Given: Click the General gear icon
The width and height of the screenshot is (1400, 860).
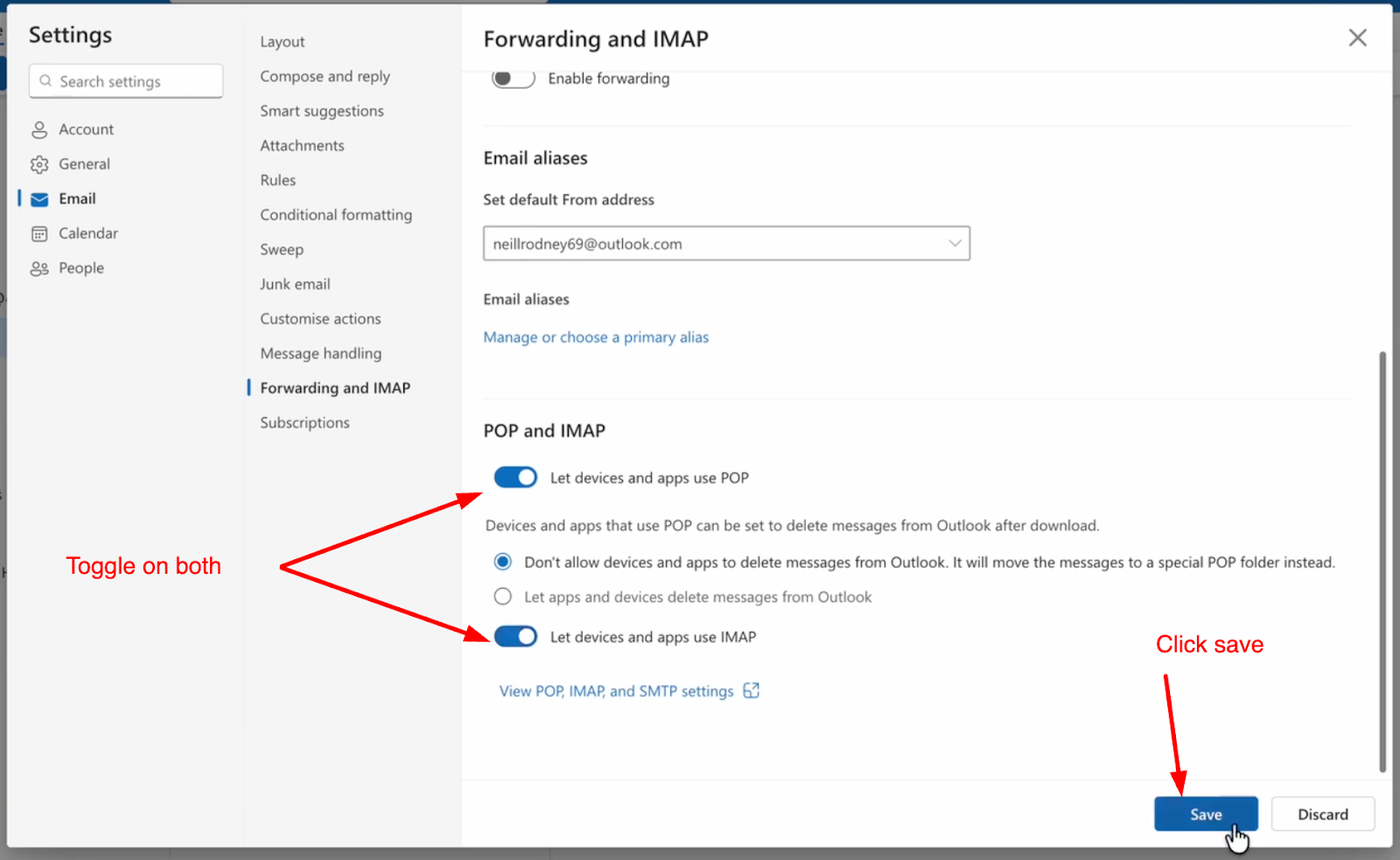Looking at the screenshot, I should [40, 165].
